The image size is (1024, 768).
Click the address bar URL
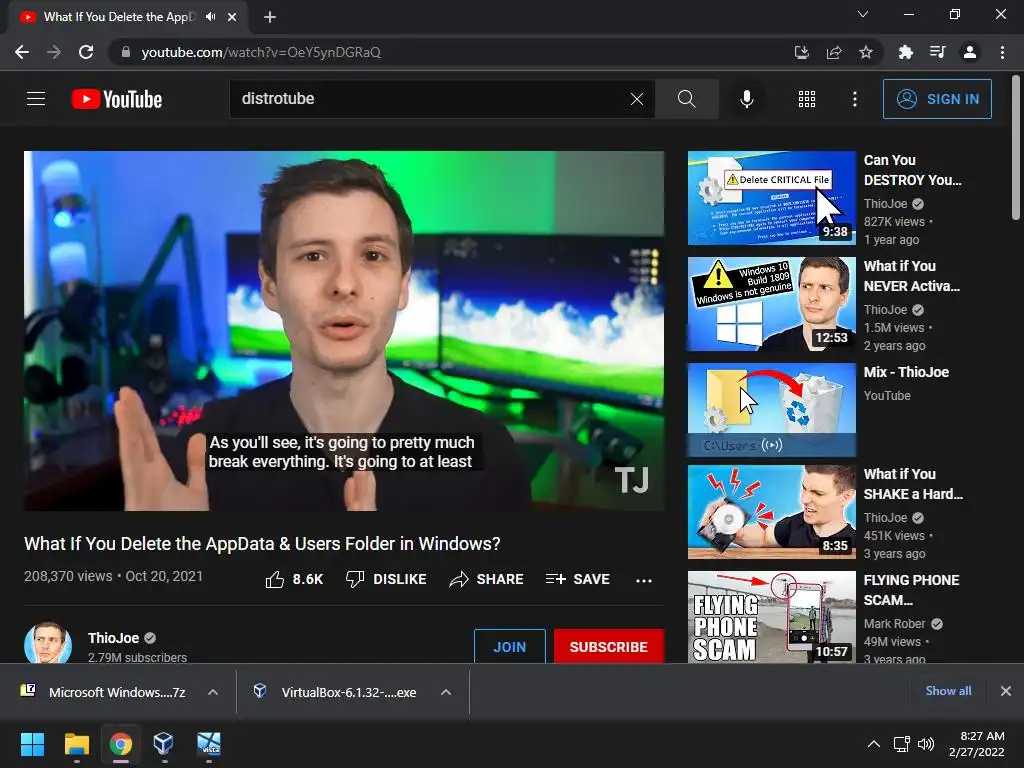point(261,52)
